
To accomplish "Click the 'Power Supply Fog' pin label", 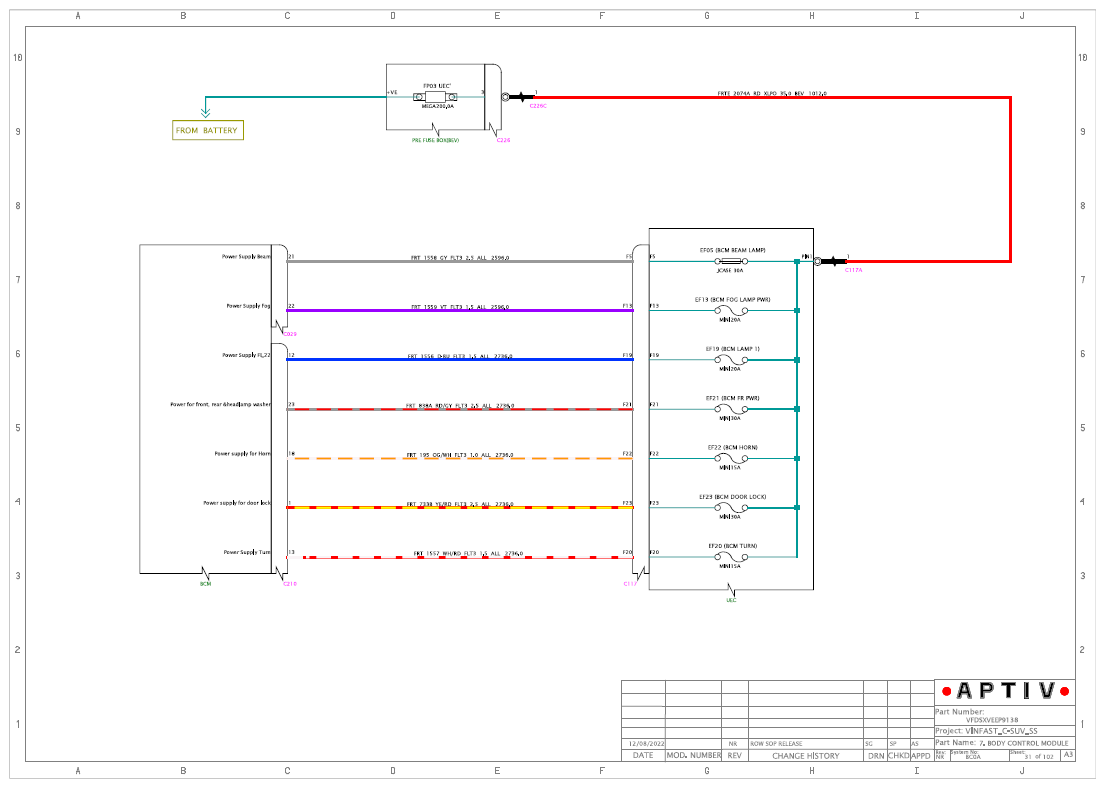I will pyautogui.click(x=248, y=306).
